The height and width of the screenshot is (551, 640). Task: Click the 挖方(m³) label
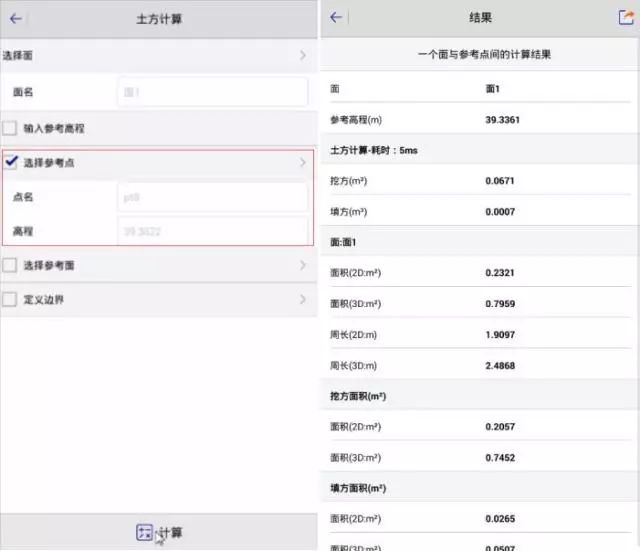[348, 181]
